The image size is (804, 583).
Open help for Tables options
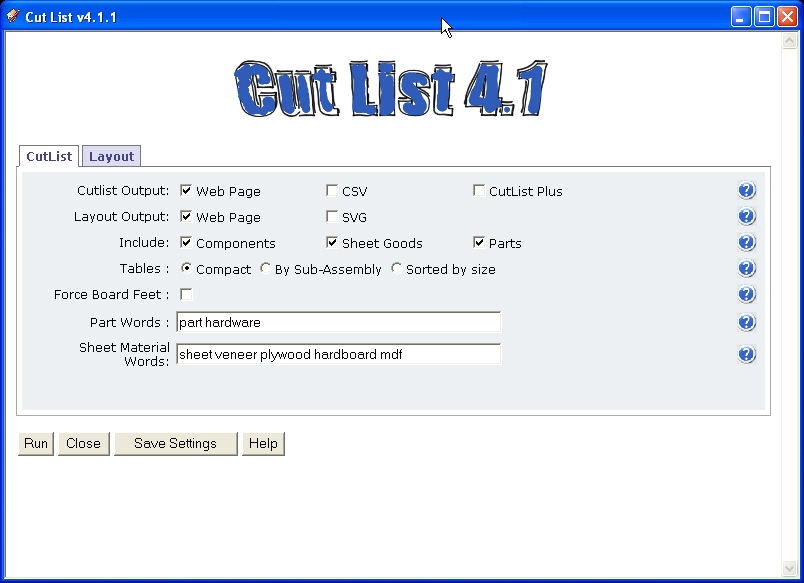click(747, 267)
